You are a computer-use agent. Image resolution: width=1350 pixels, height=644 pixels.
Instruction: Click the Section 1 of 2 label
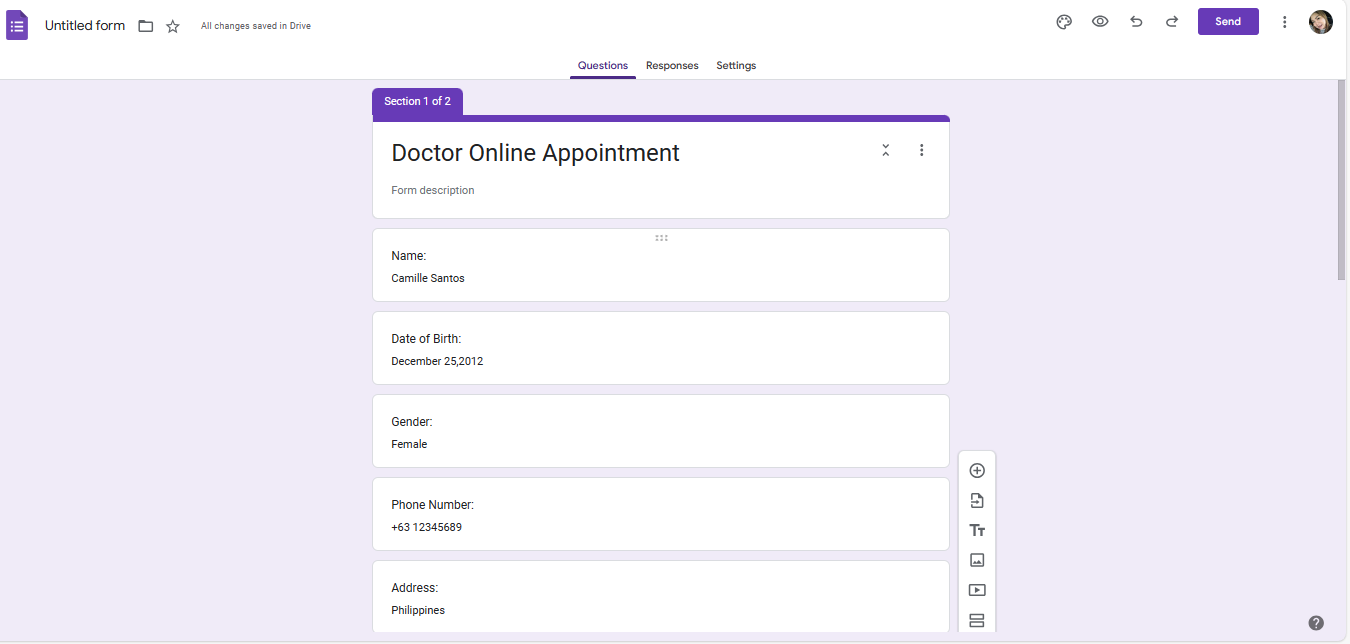417,101
